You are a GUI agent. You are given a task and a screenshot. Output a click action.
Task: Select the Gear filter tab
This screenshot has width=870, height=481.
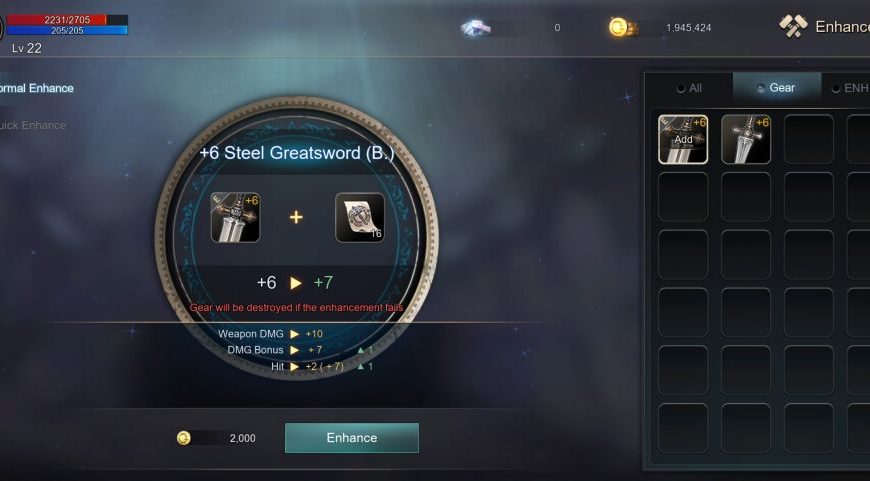(777, 88)
